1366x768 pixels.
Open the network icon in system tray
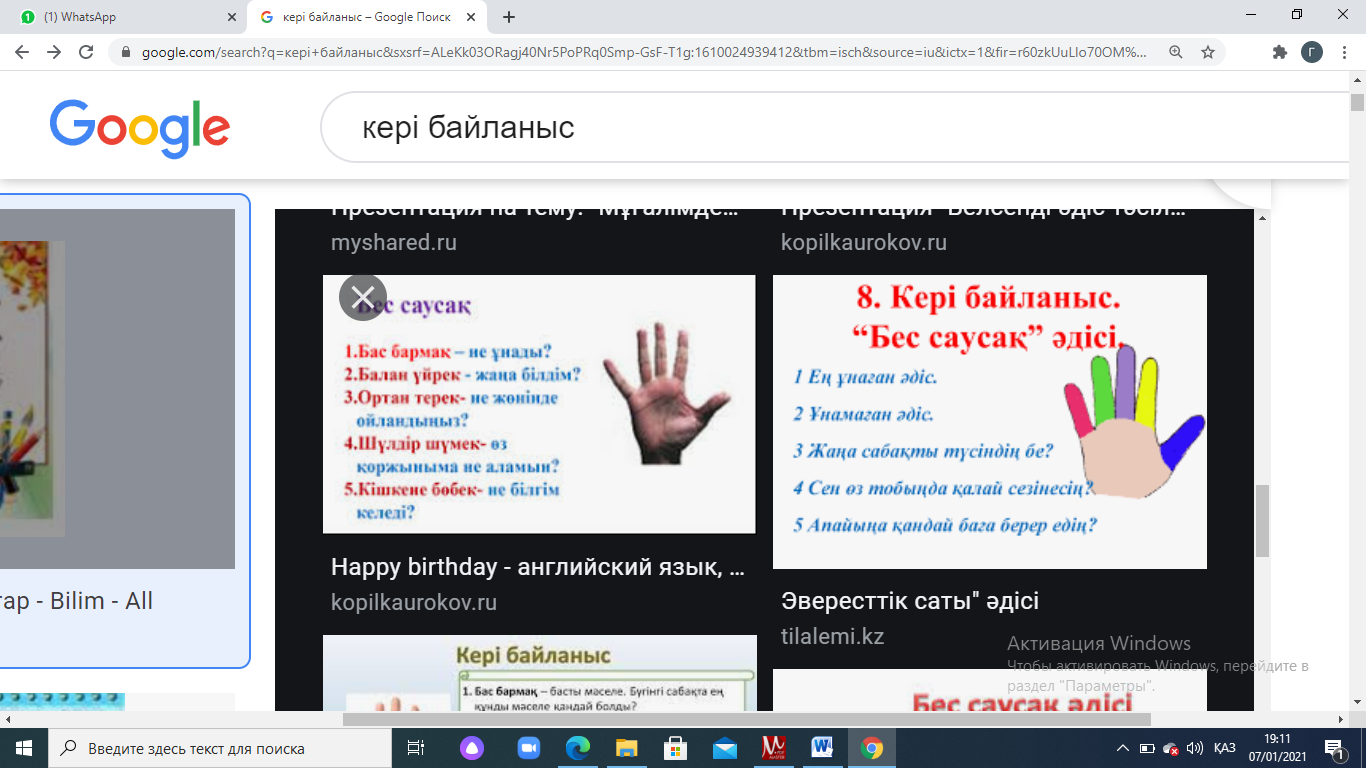click(x=1169, y=748)
